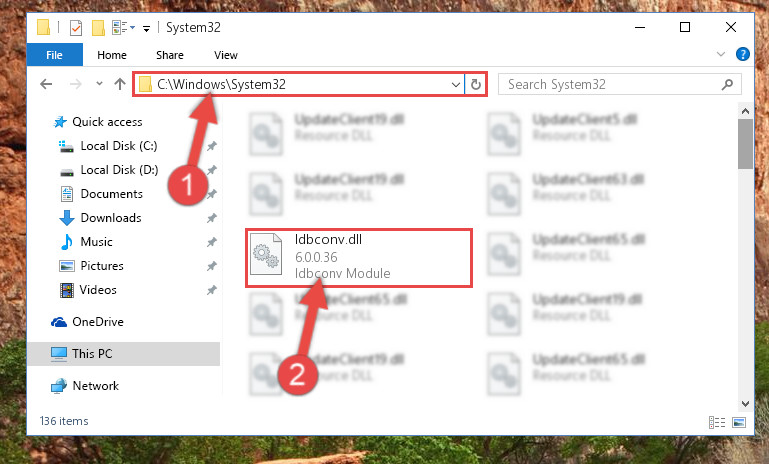The width and height of the screenshot is (769, 464).
Task: Click the search magnifier icon
Action: click(x=727, y=84)
